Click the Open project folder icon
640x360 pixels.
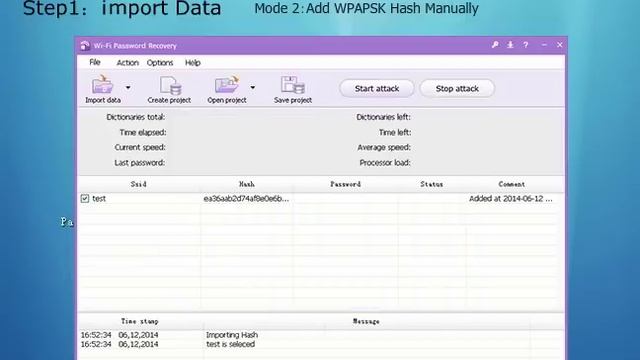click(227, 84)
